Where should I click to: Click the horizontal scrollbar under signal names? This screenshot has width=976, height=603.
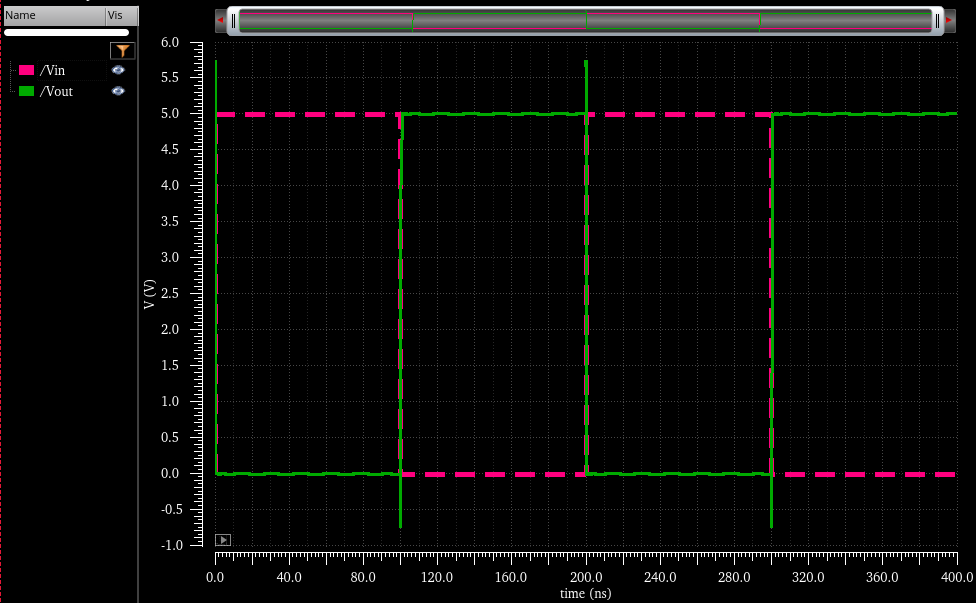coord(67,32)
